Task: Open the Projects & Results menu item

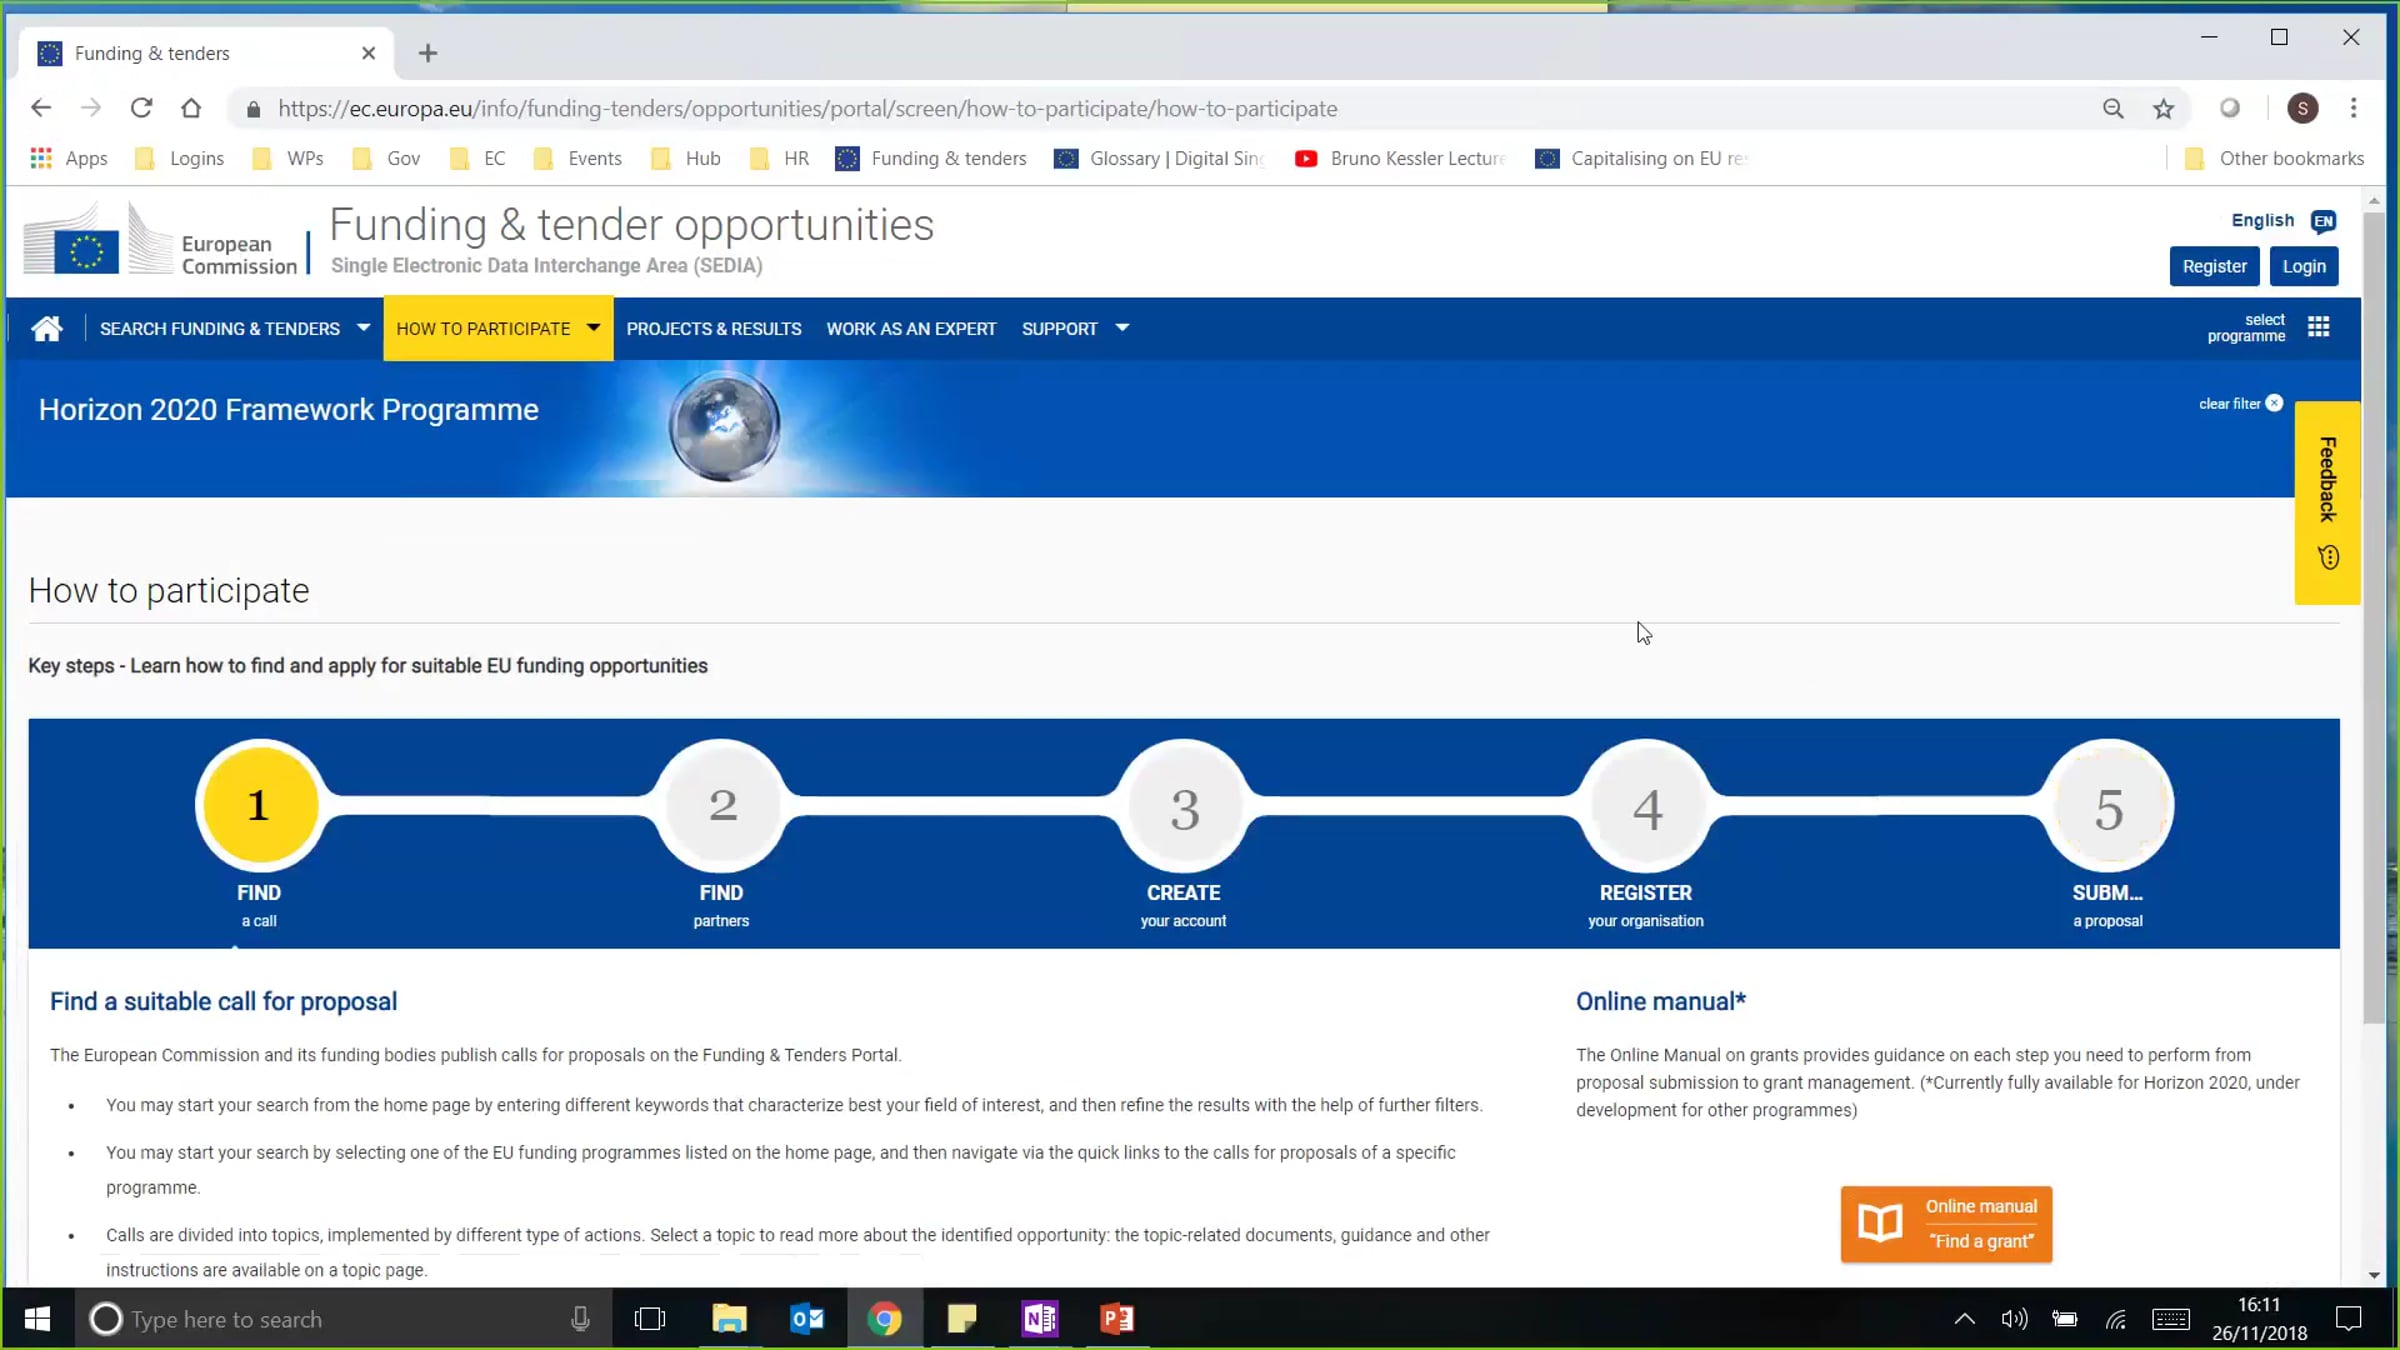Action: coord(714,328)
